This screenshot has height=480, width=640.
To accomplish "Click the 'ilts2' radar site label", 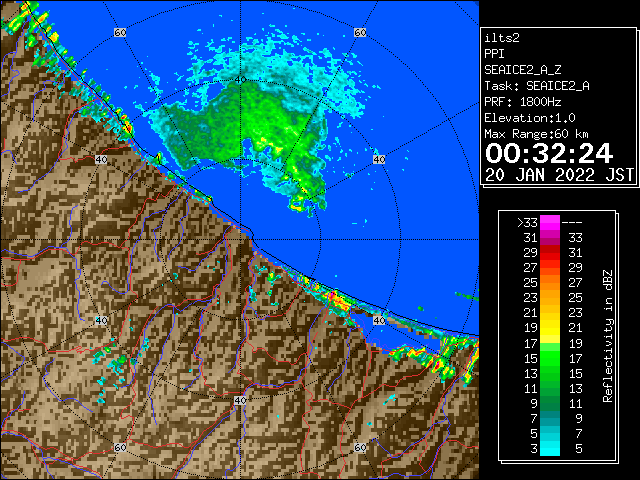I will coord(502,38).
